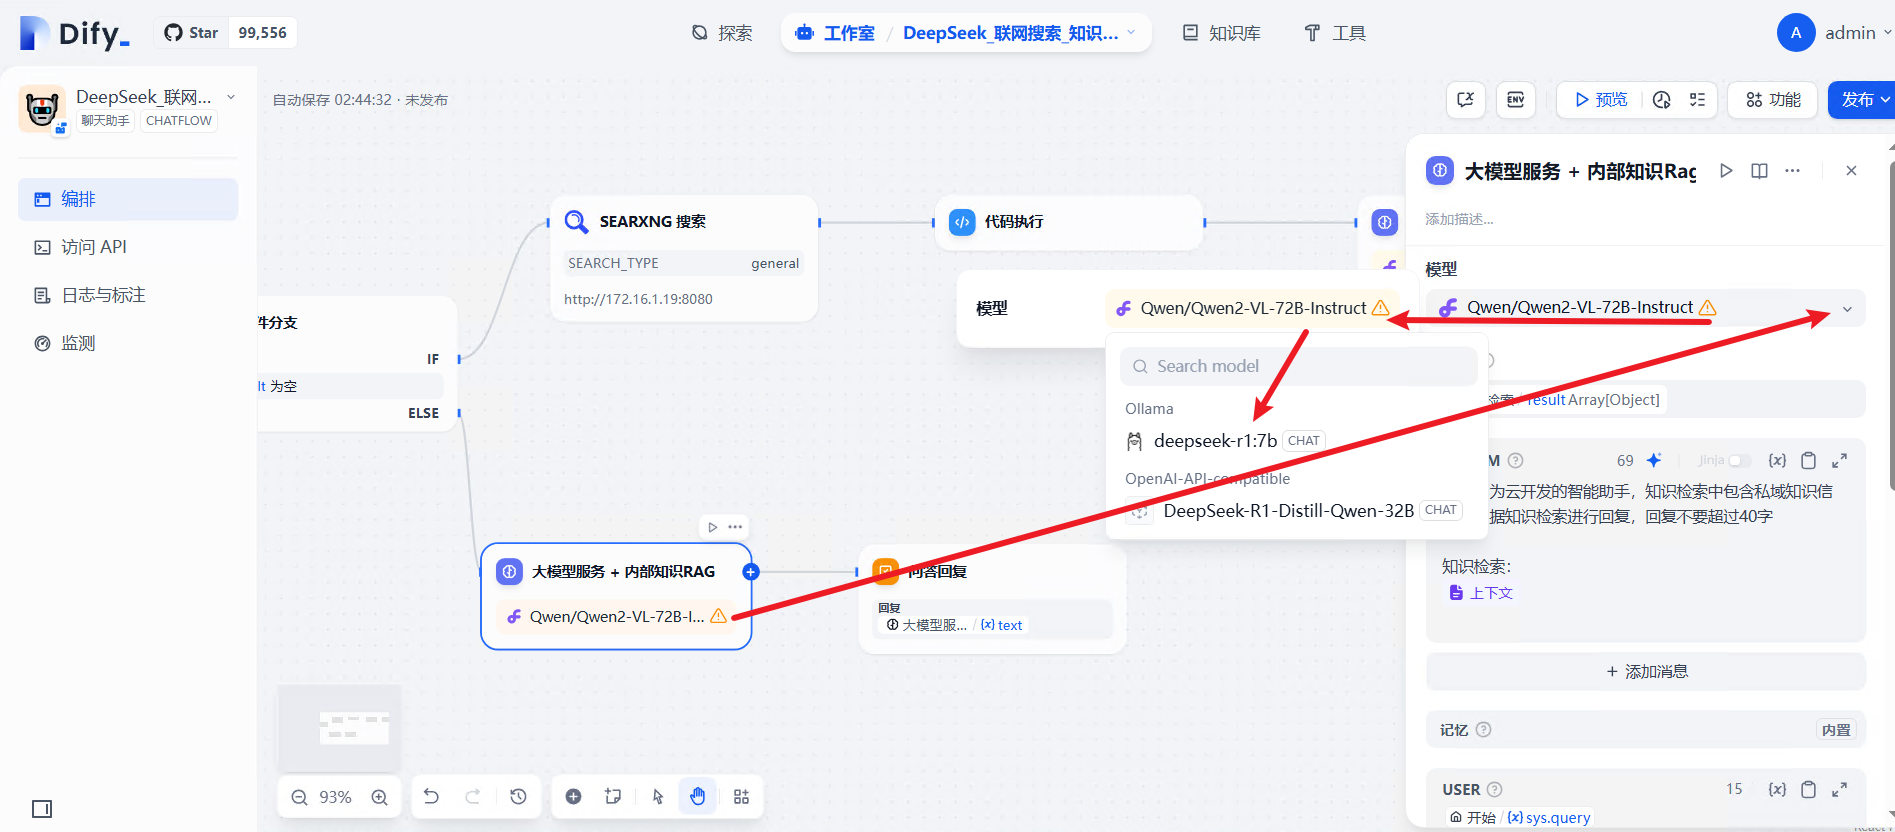The width and height of the screenshot is (1895, 832).
Task: Open the 知识库 tab
Action: coord(1221,33)
